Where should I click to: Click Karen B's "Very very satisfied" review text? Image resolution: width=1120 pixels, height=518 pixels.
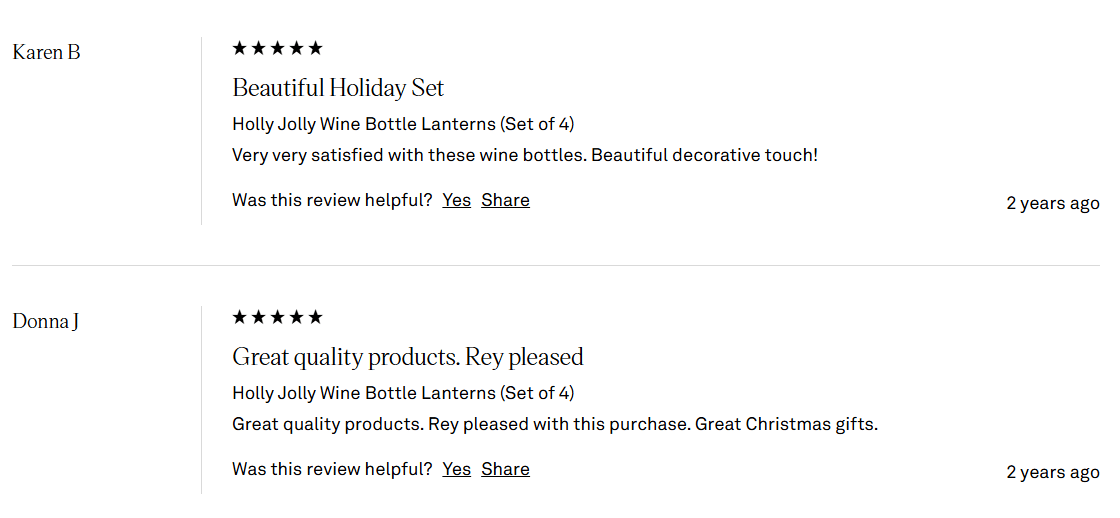tap(524, 155)
